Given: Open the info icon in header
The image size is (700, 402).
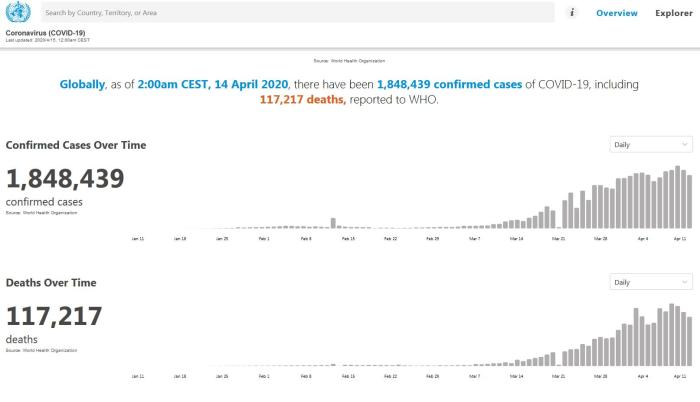Looking at the screenshot, I should pos(572,13).
